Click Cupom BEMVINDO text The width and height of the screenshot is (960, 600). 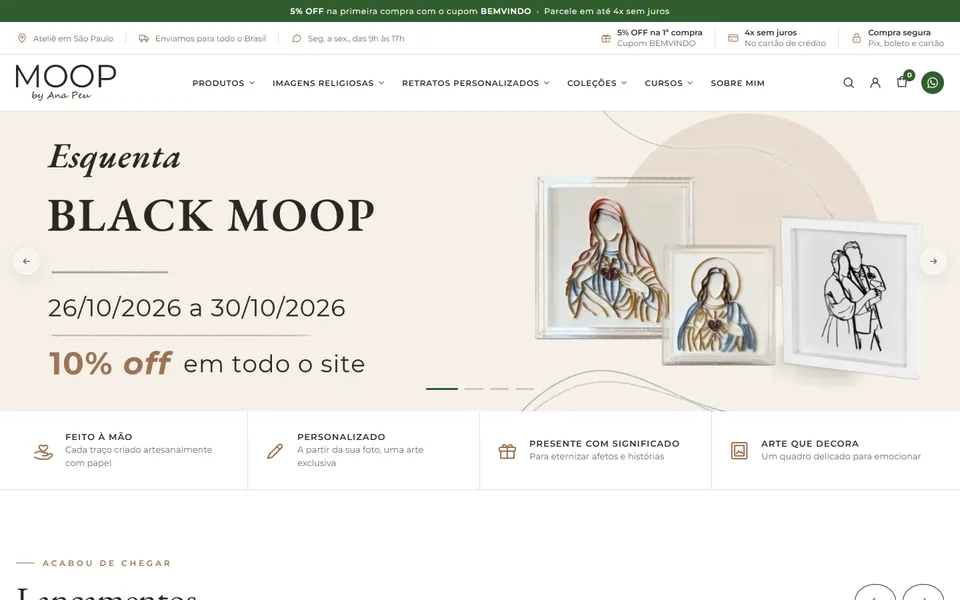(x=656, y=43)
